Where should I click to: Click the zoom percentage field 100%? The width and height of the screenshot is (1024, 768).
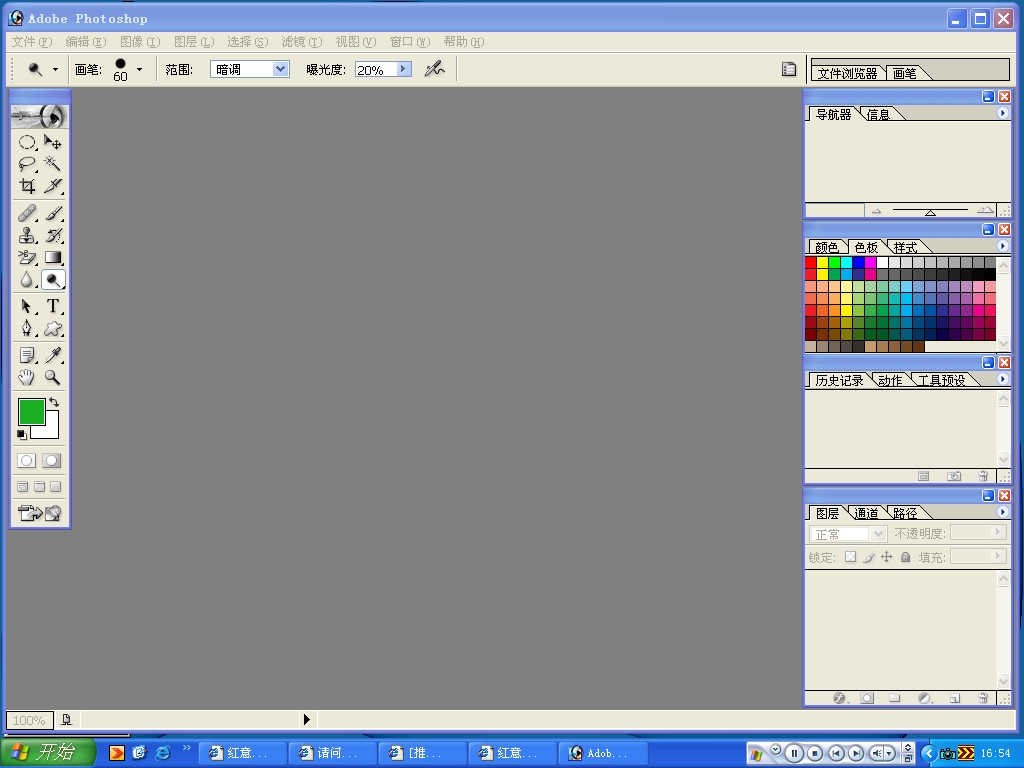(29, 720)
